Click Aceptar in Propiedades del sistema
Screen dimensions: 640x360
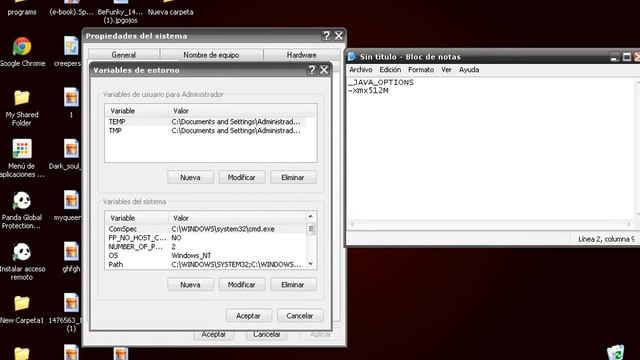pos(214,334)
